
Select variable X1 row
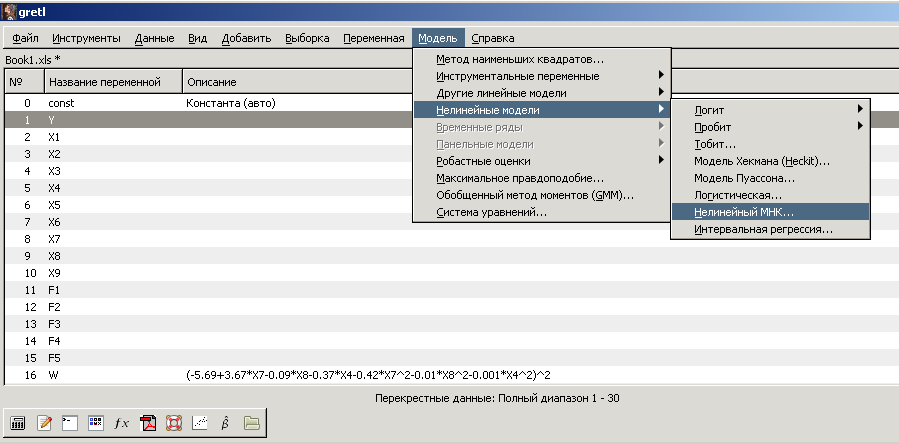(451, 137)
